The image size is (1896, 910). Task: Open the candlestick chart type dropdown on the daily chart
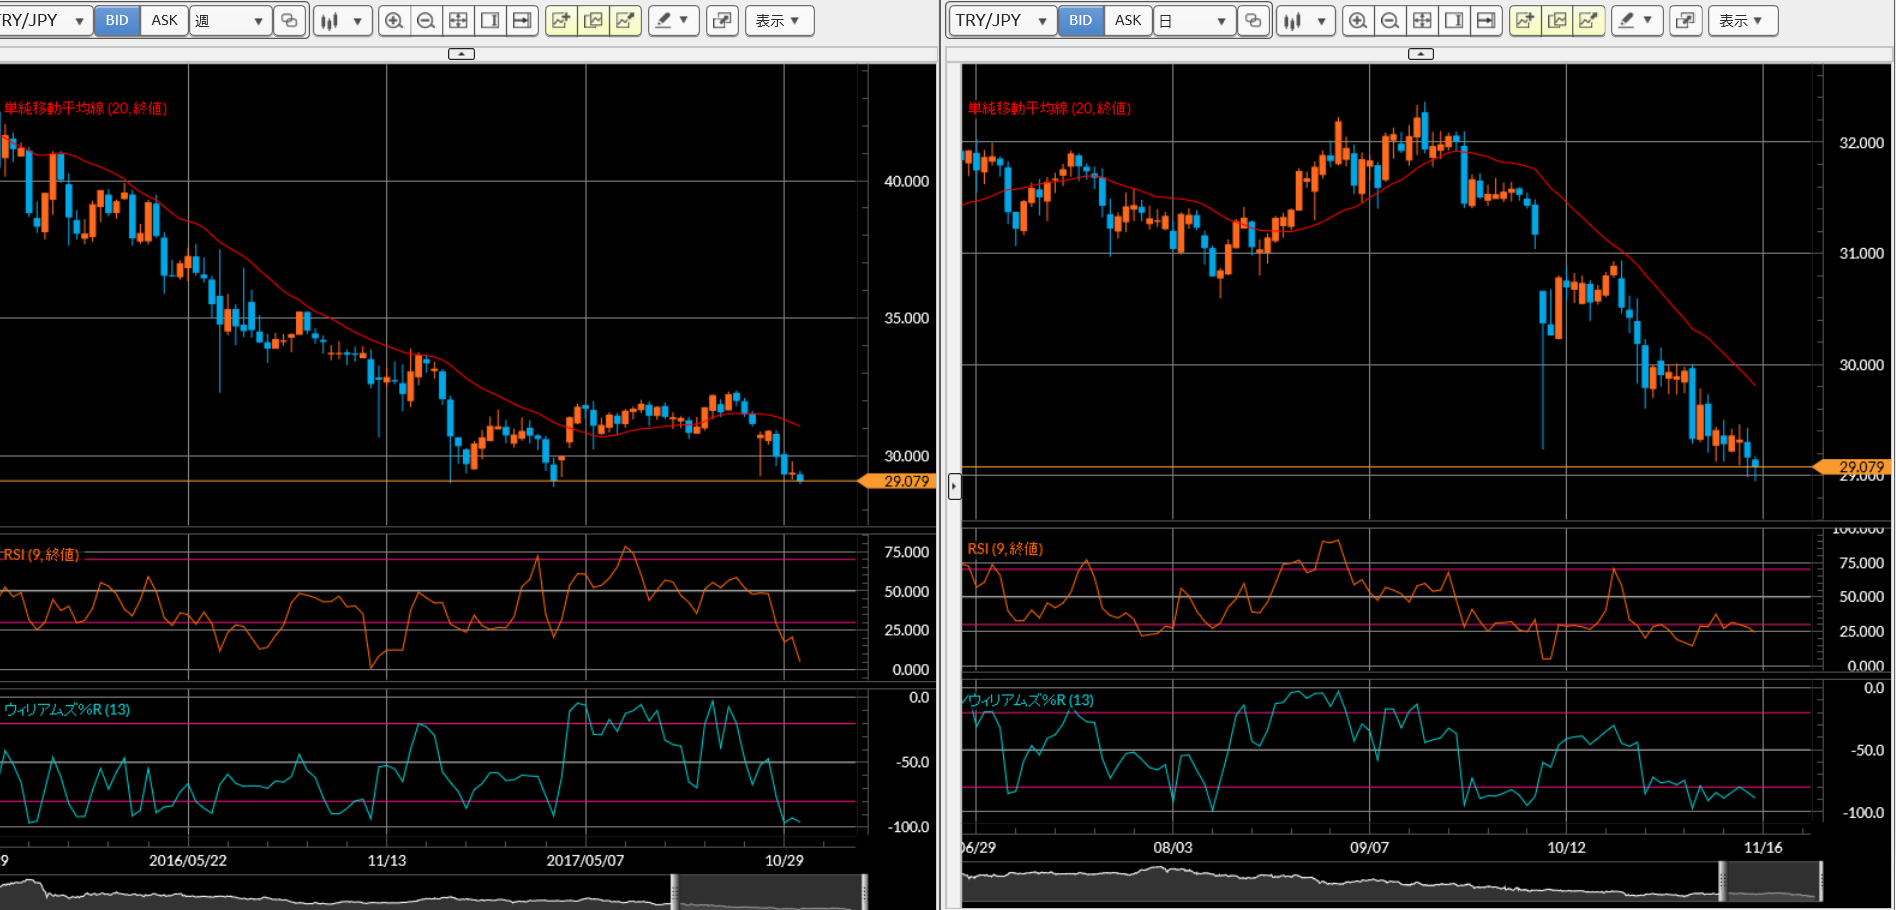point(1306,20)
